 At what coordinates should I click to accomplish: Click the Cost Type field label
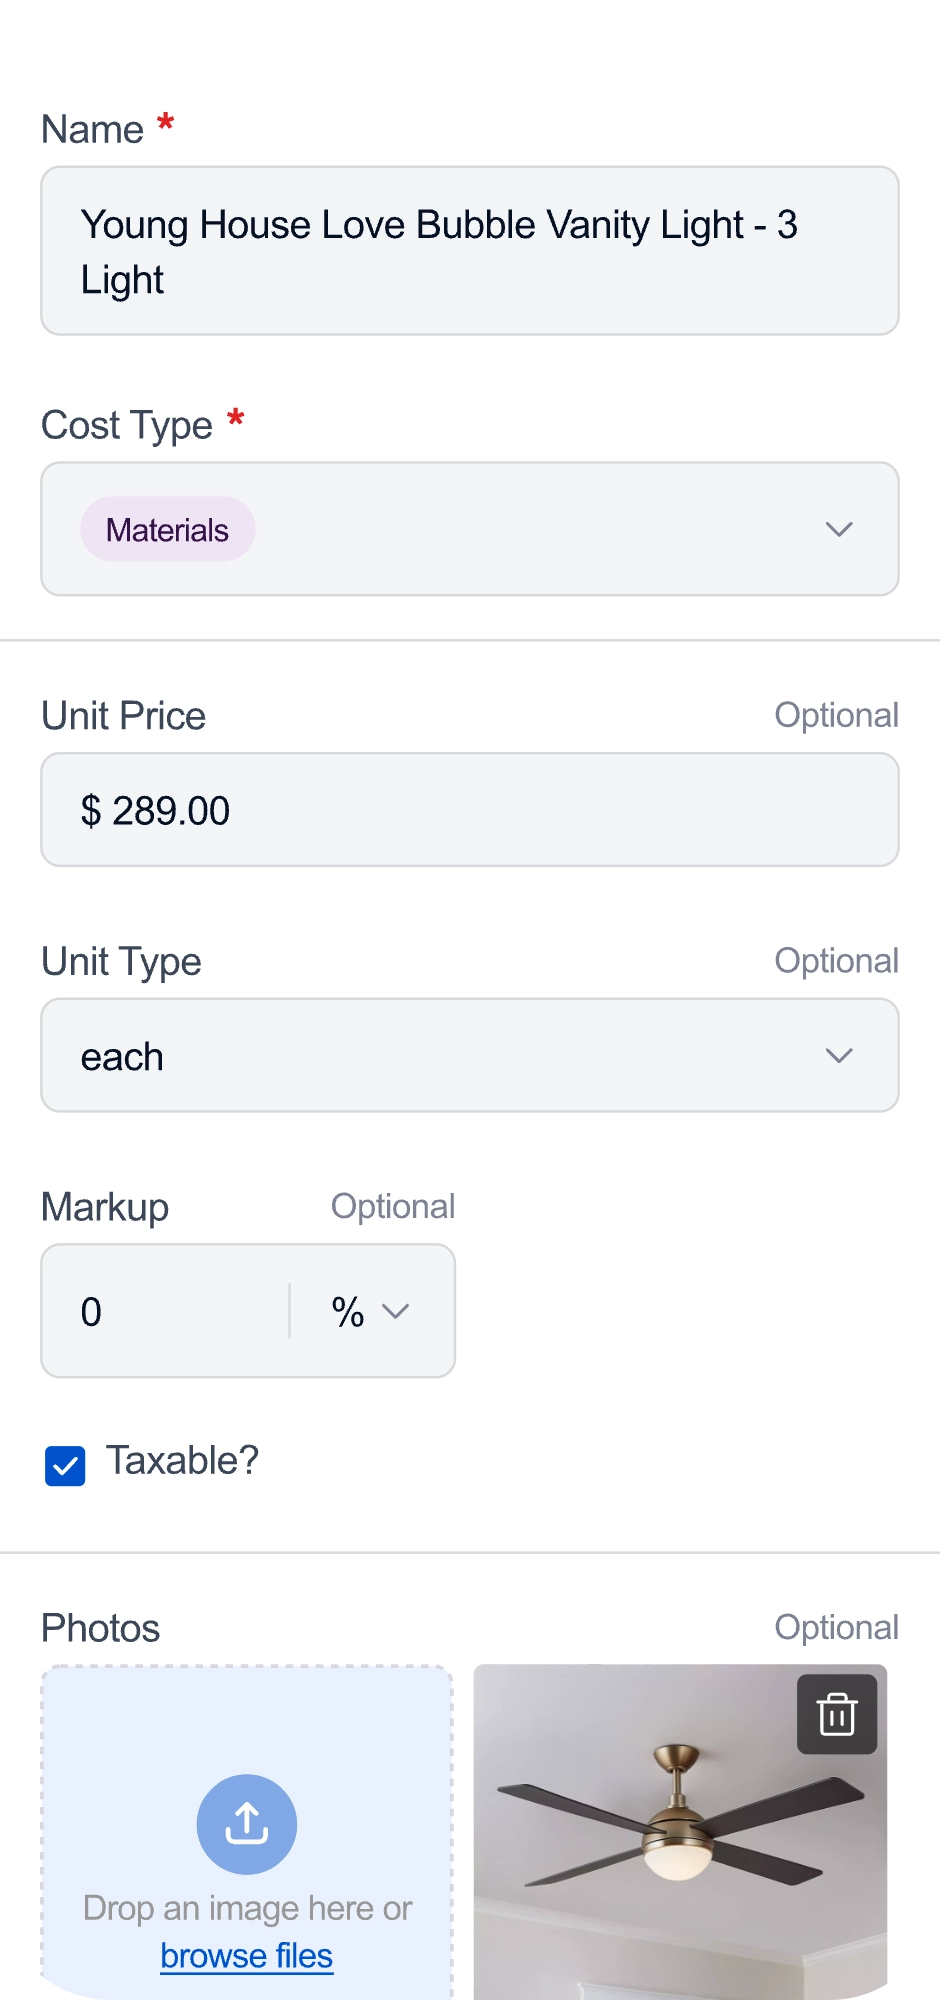(x=127, y=425)
